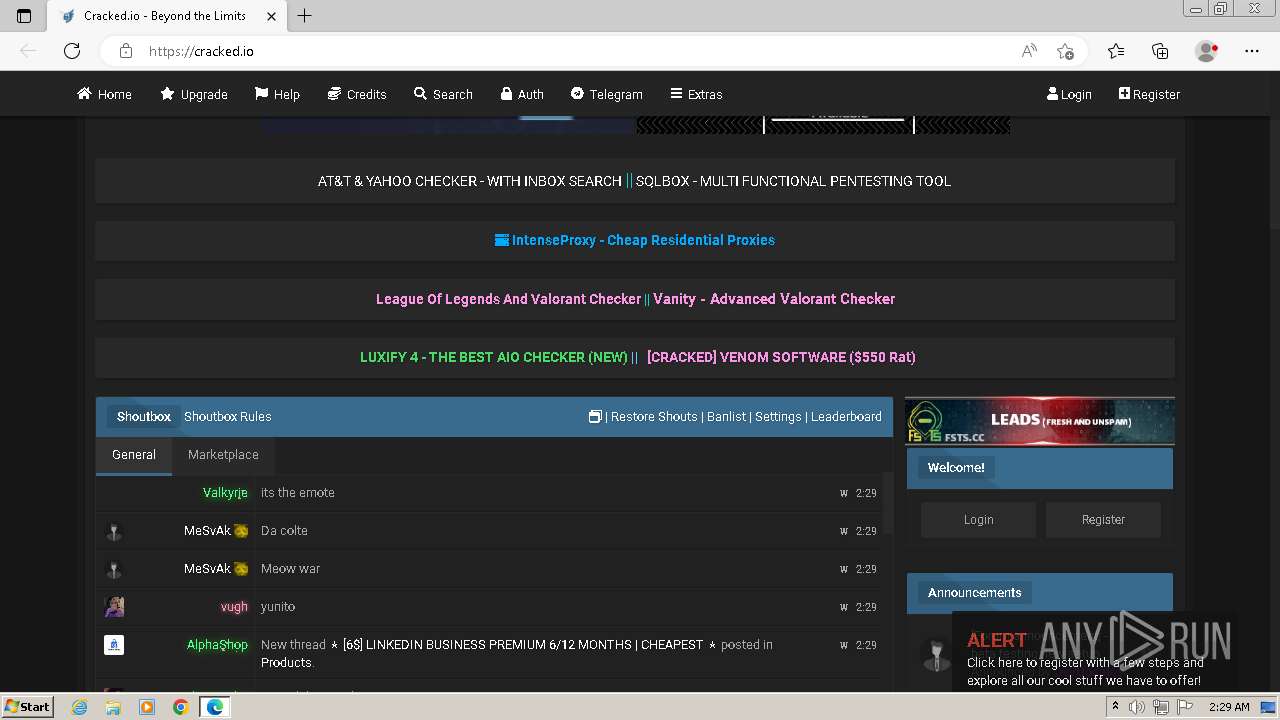Open the tray volume speaker icon
Image resolution: width=1280 pixels, height=720 pixels.
coord(1137,707)
